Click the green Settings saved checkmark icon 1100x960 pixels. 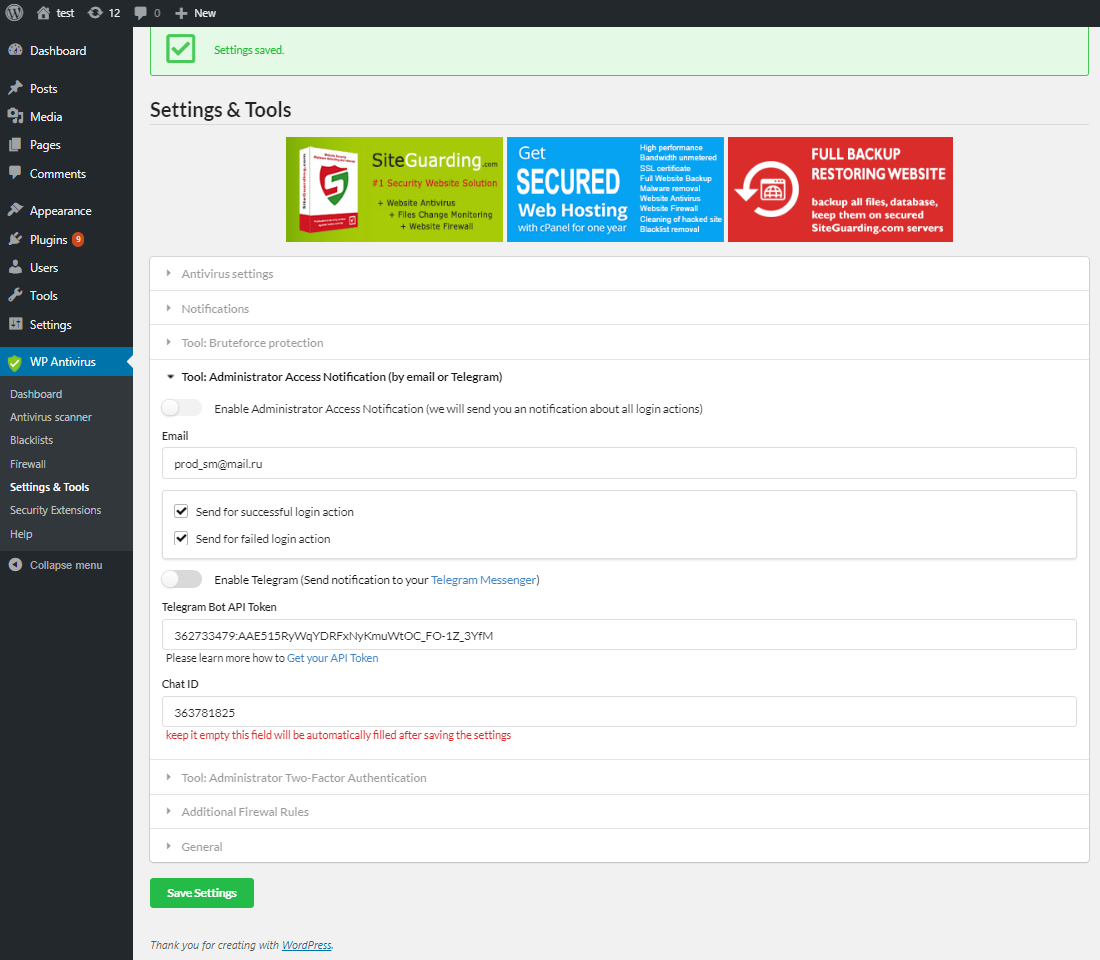180,49
